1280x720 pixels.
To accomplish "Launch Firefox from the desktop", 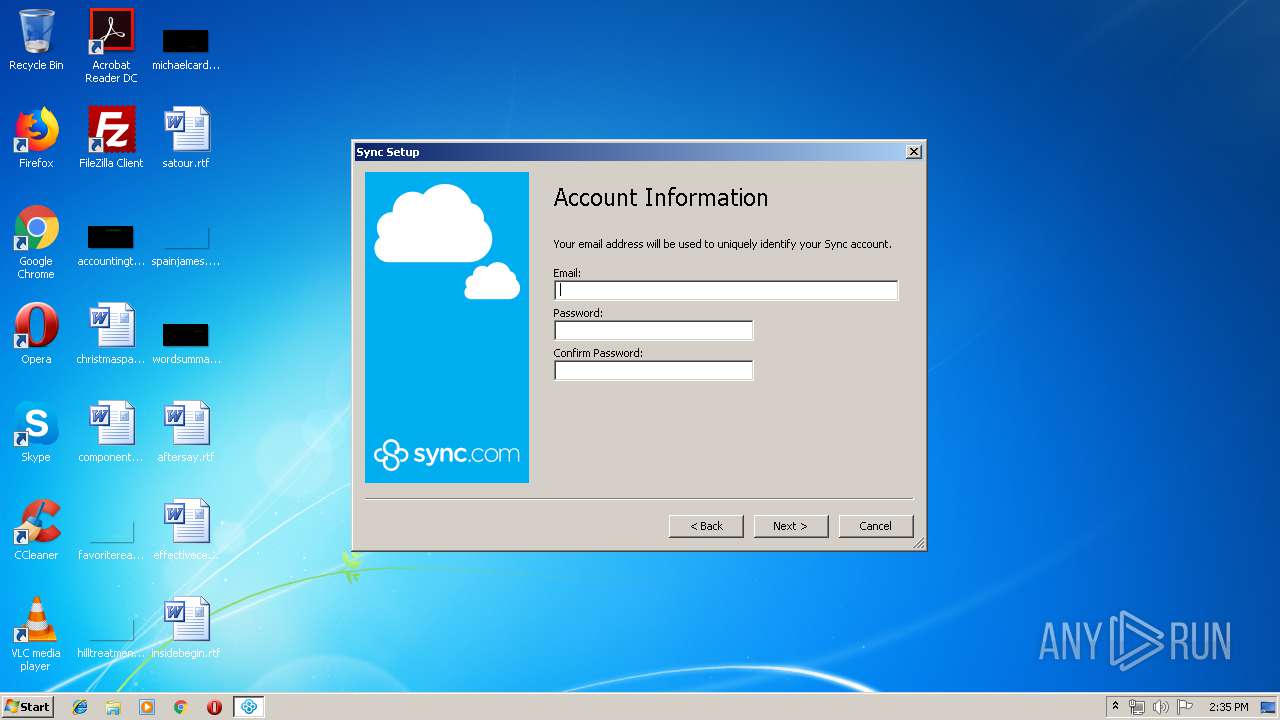I will (x=36, y=138).
